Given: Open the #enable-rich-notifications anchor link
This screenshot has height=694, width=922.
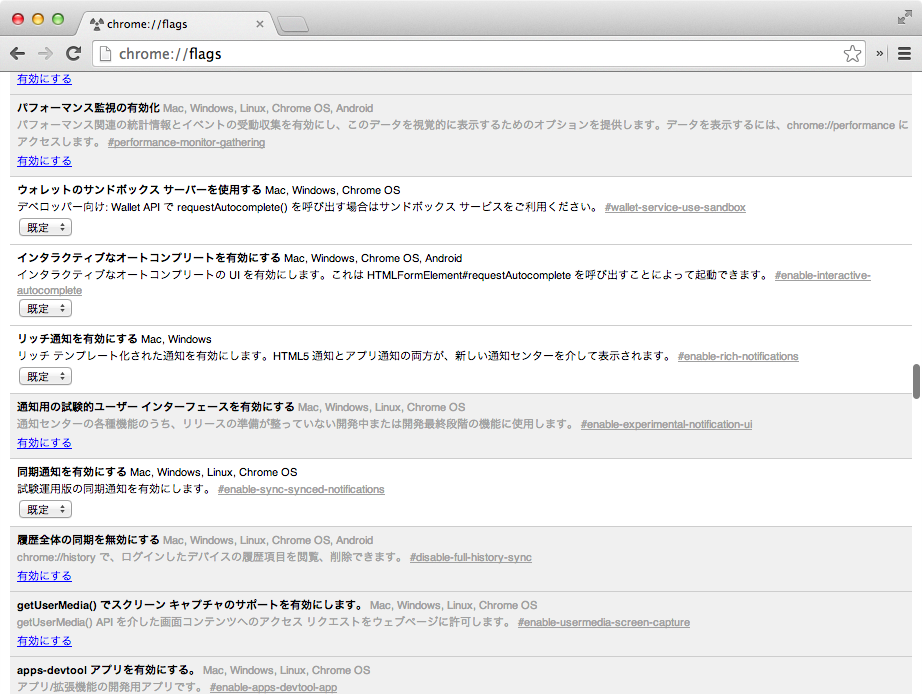Looking at the screenshot, I should [738, 356].
